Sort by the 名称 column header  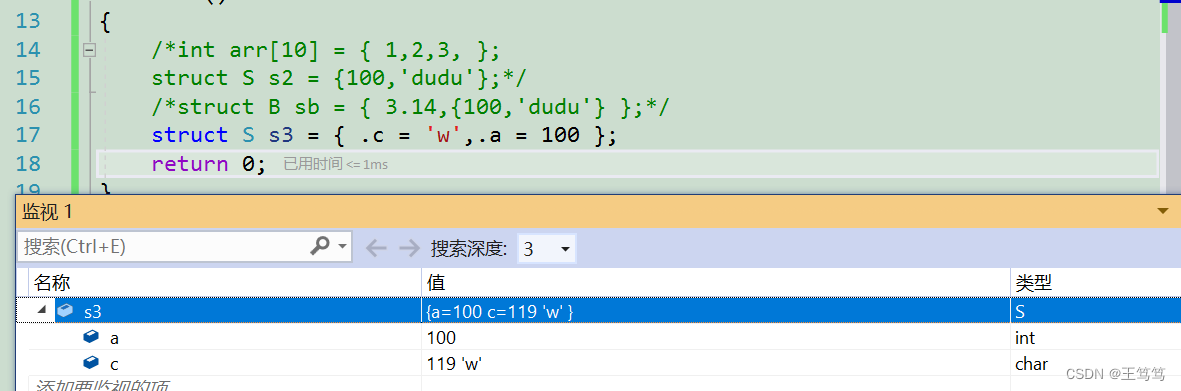tap(224, 283)
